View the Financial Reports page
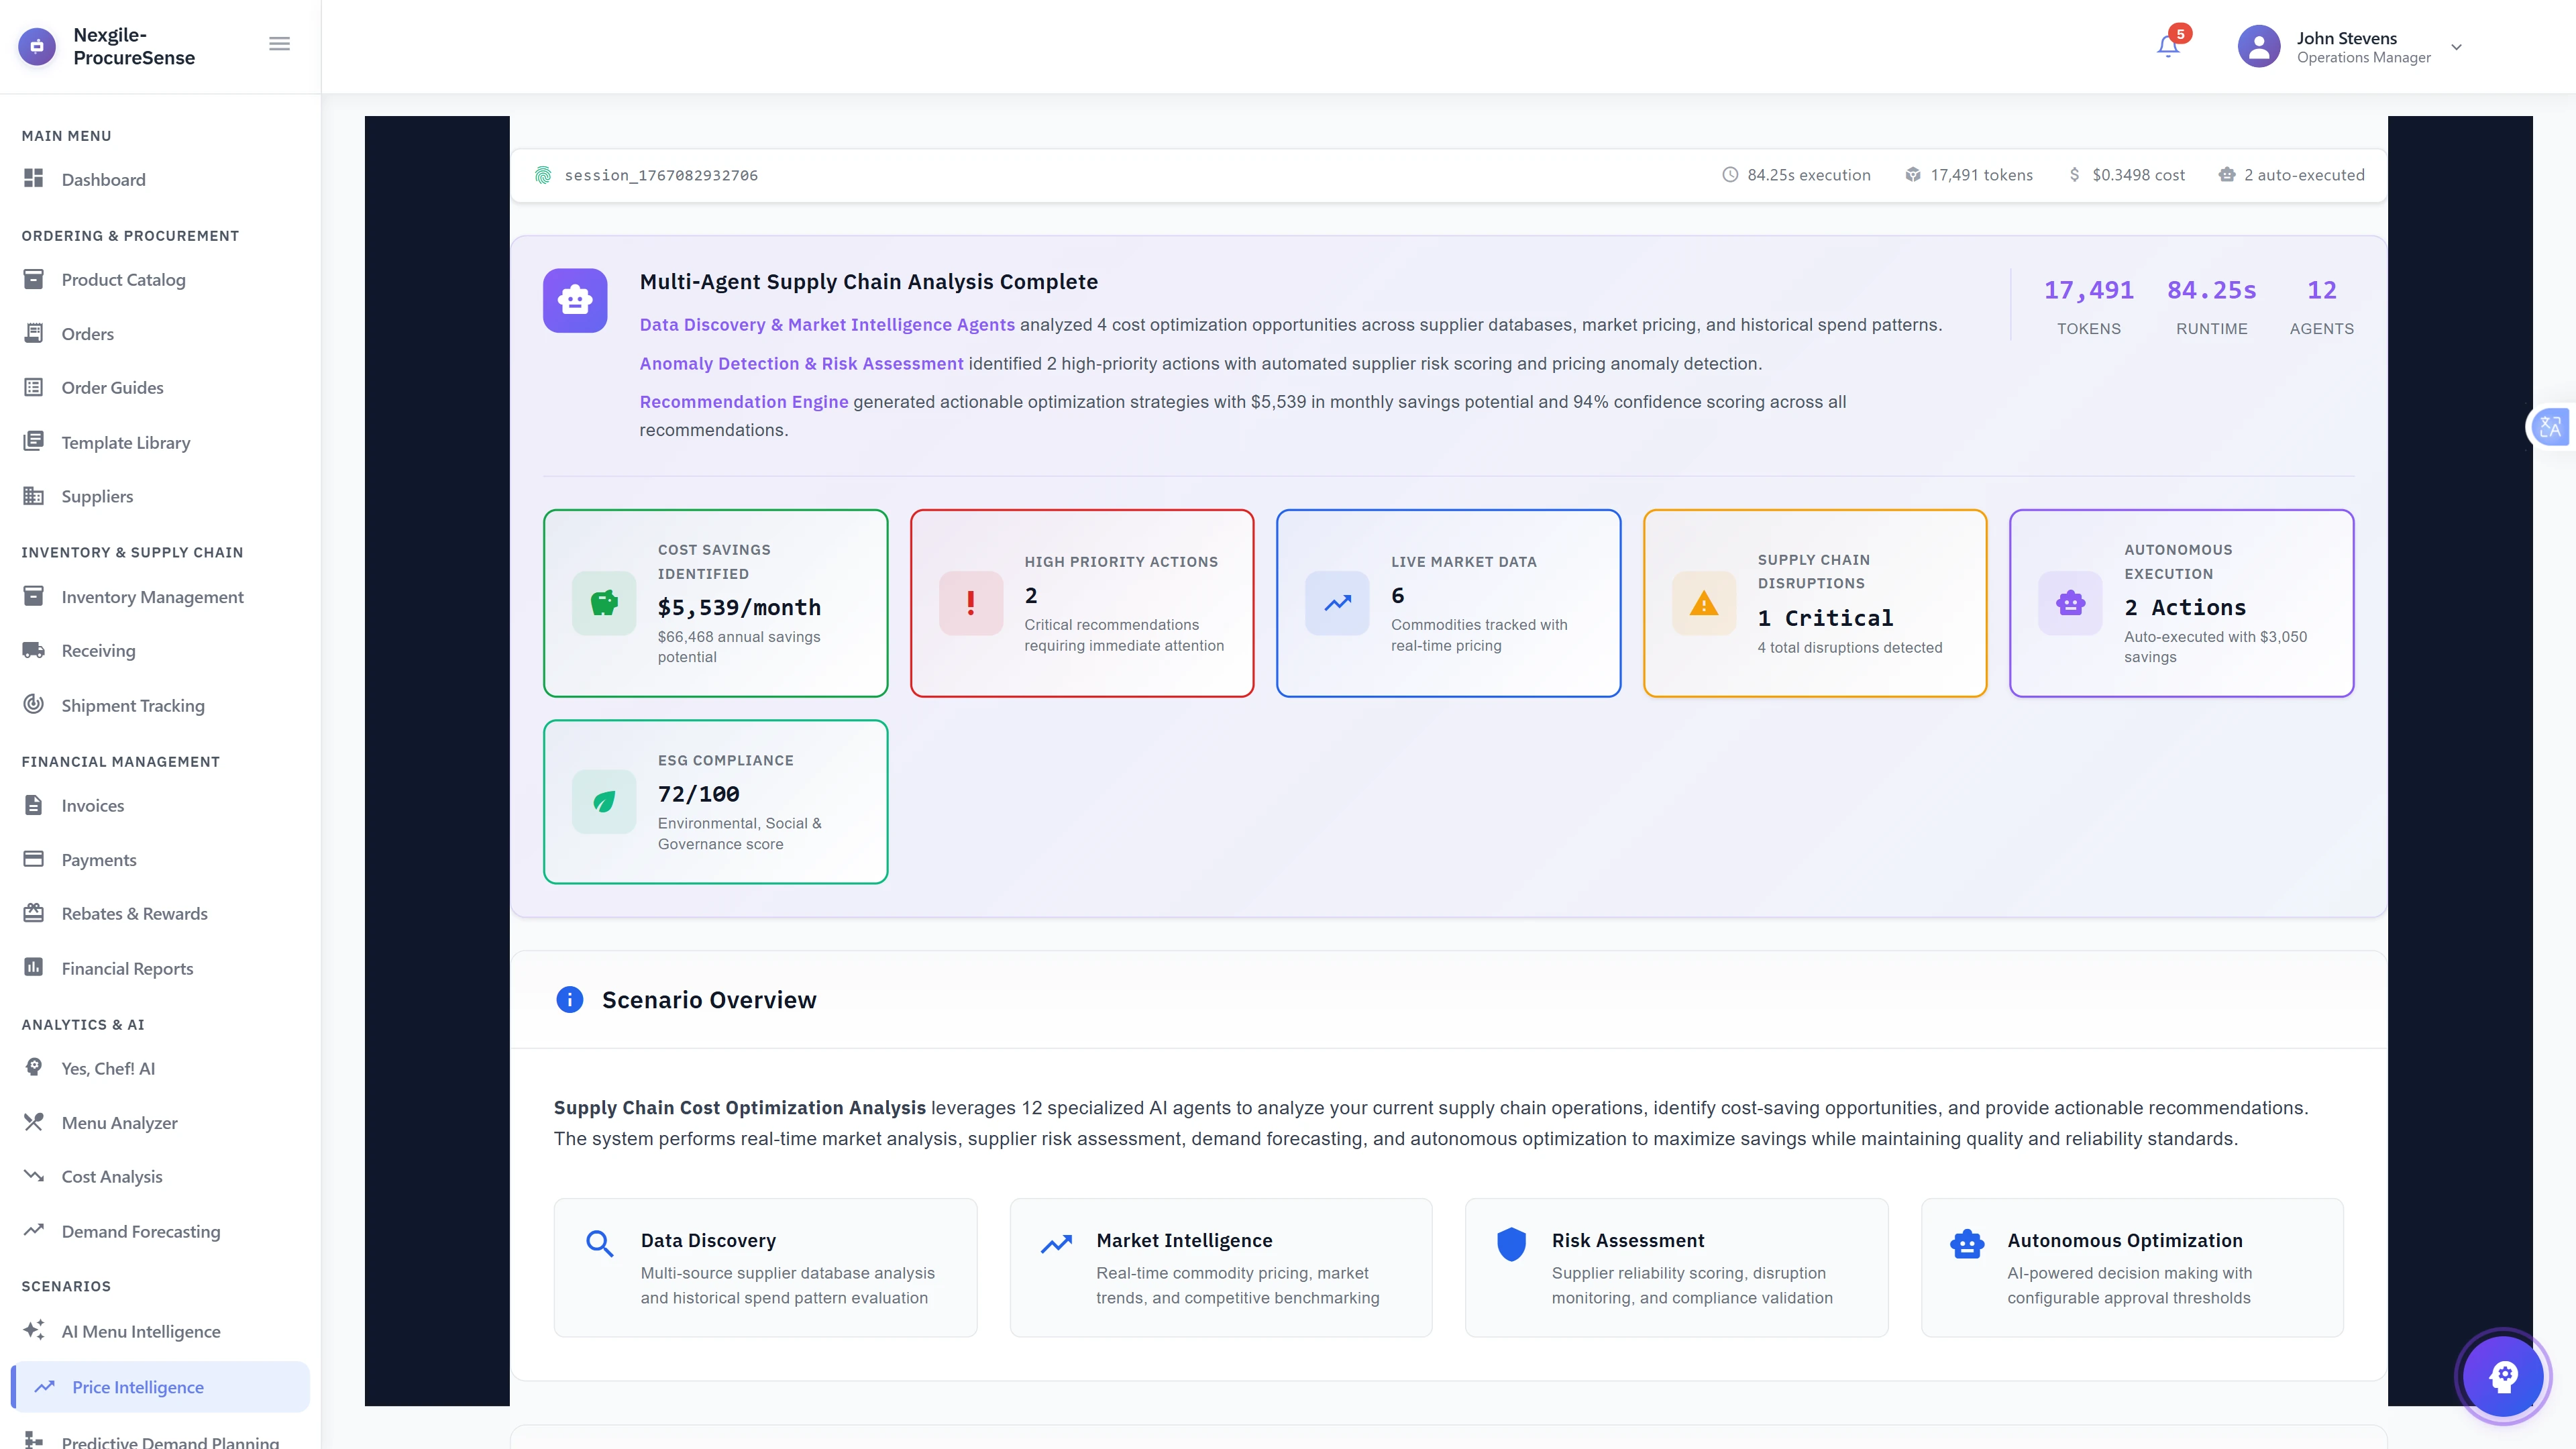Screen dimensions: 2576x1449 pyautogui.click(x=126, y=968)
